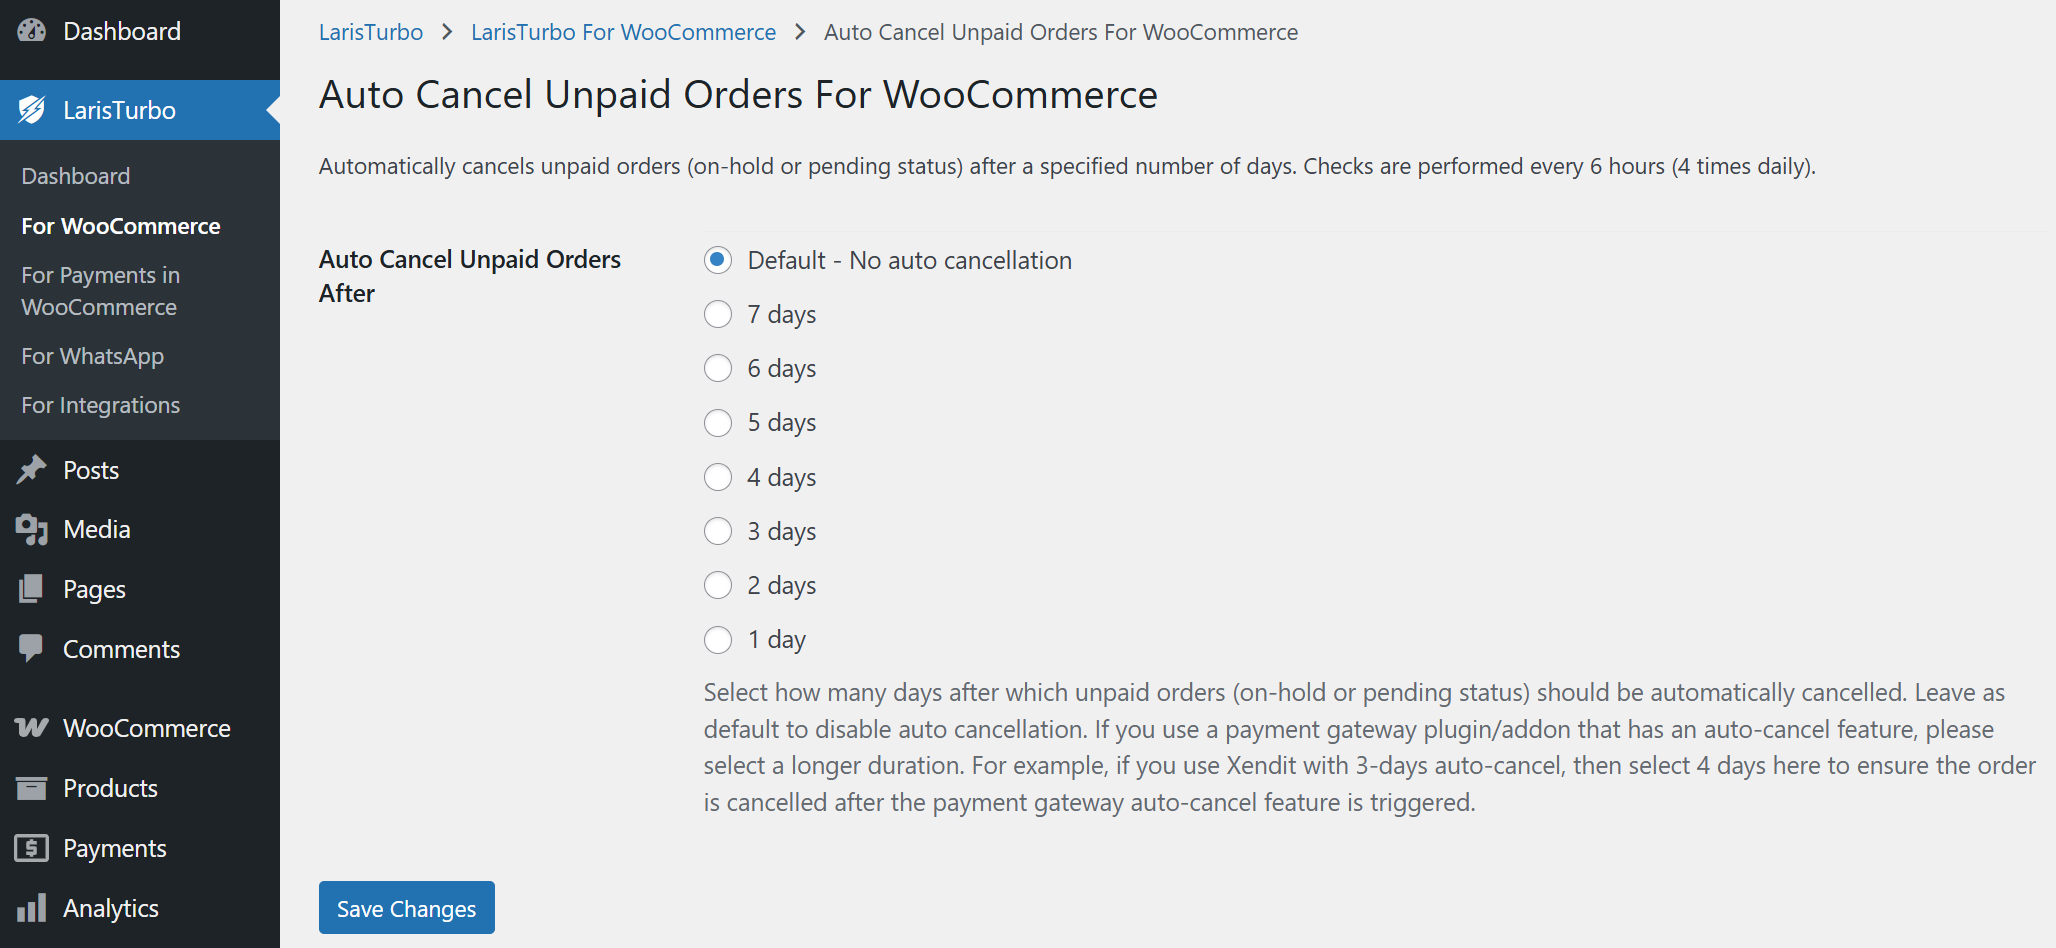Click the Posts pushpin icon
Viewport: 2056px width, 948px height.
tap(32, 470)
